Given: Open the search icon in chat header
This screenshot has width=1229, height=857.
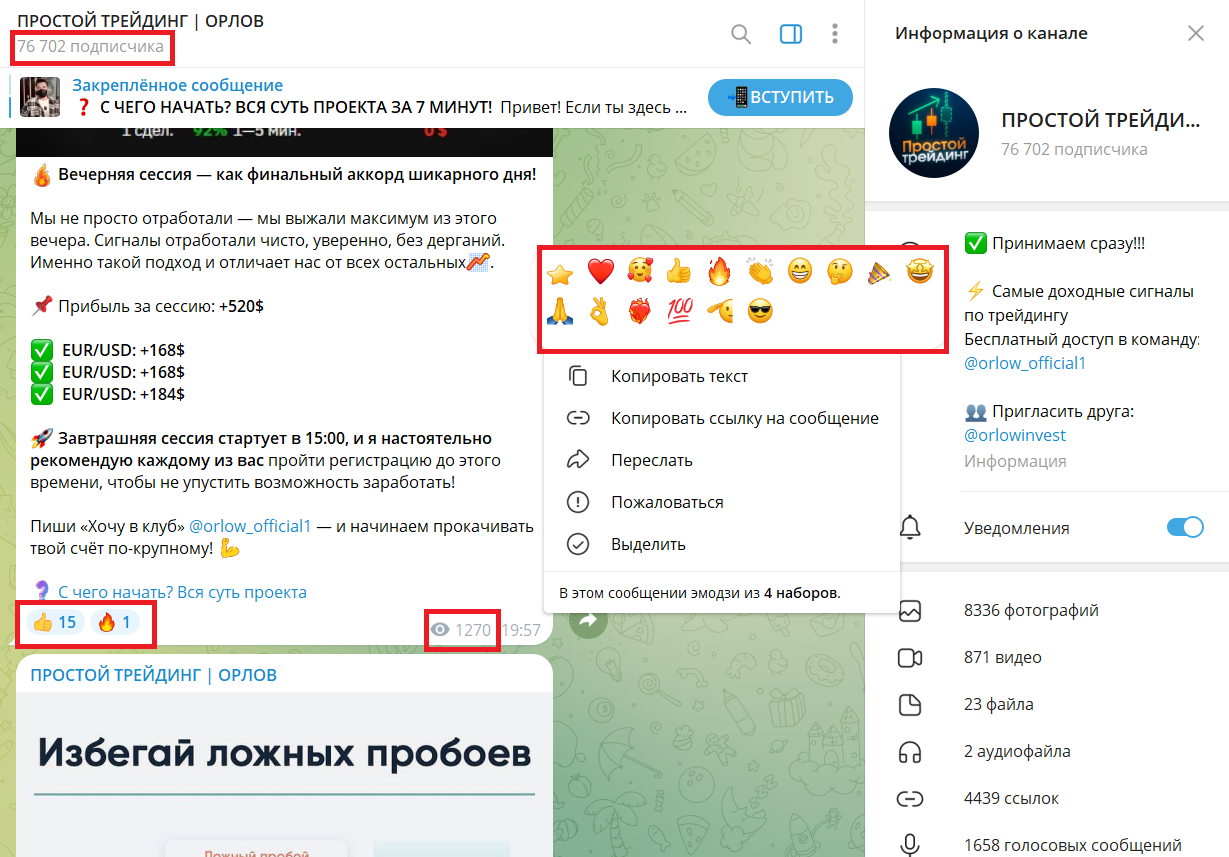Looking at the screenshot, I should pos(741,35).
